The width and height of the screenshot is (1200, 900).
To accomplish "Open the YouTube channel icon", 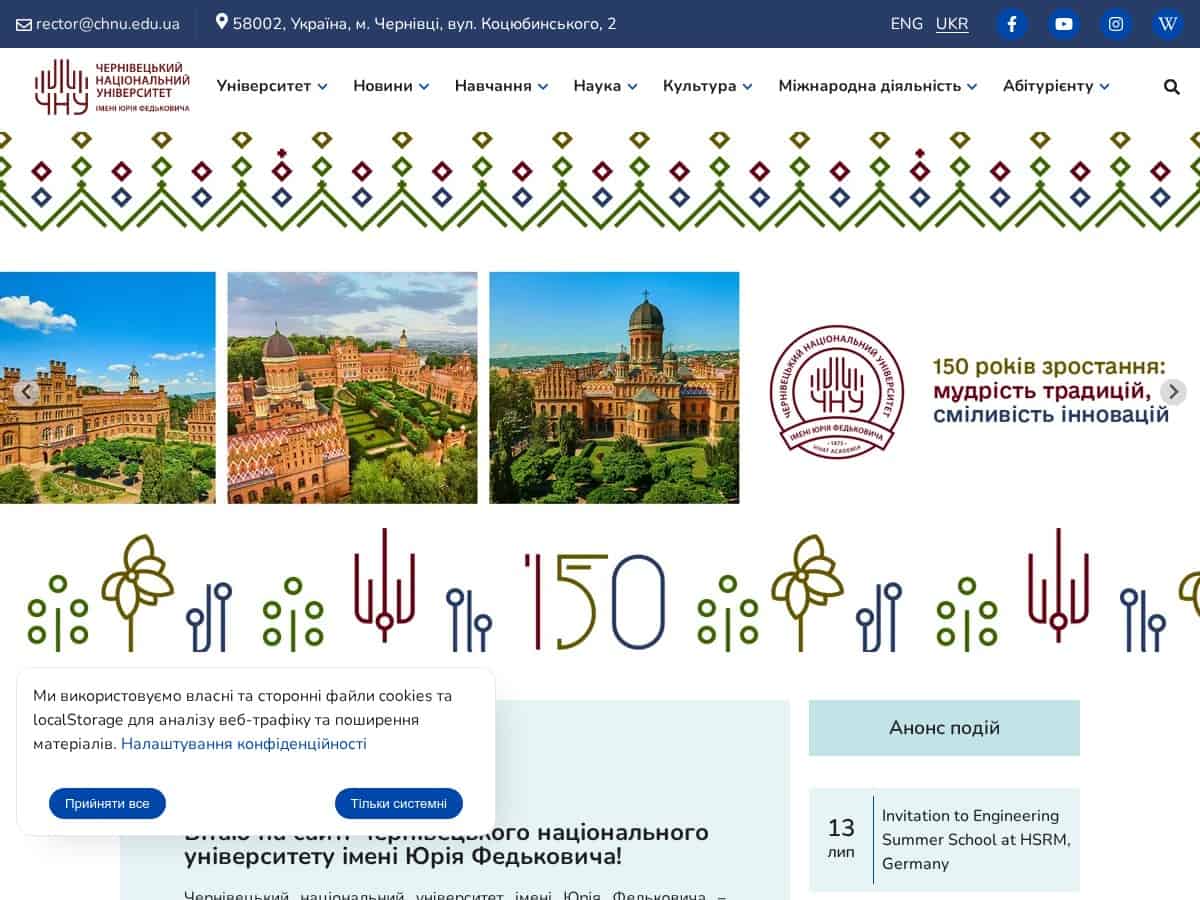I will pyautogui.click(x=1064, y=24).
